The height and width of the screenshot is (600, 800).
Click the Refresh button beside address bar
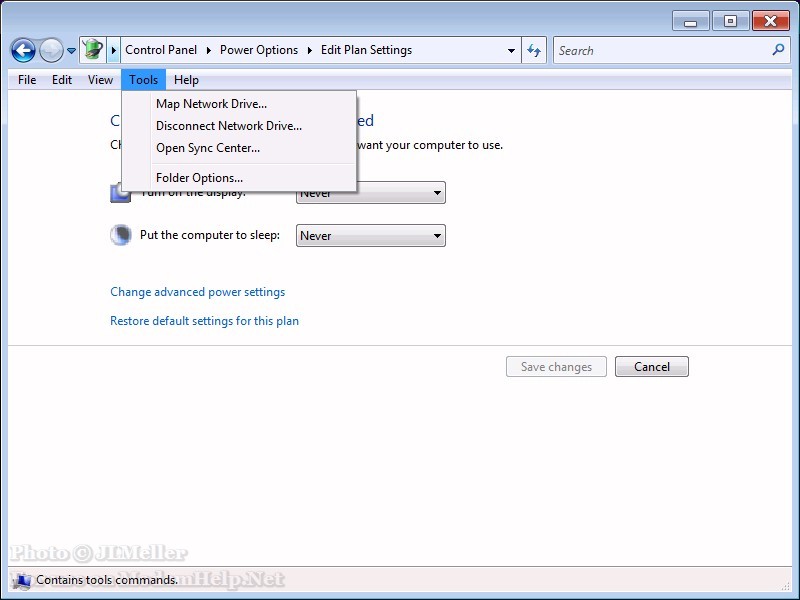click(535, 50)
